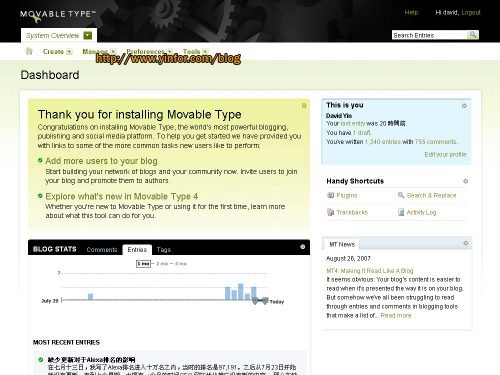This screenshot has height=375, width=500.
Task: Click the Movable Type logo
Action: point(58,15)
